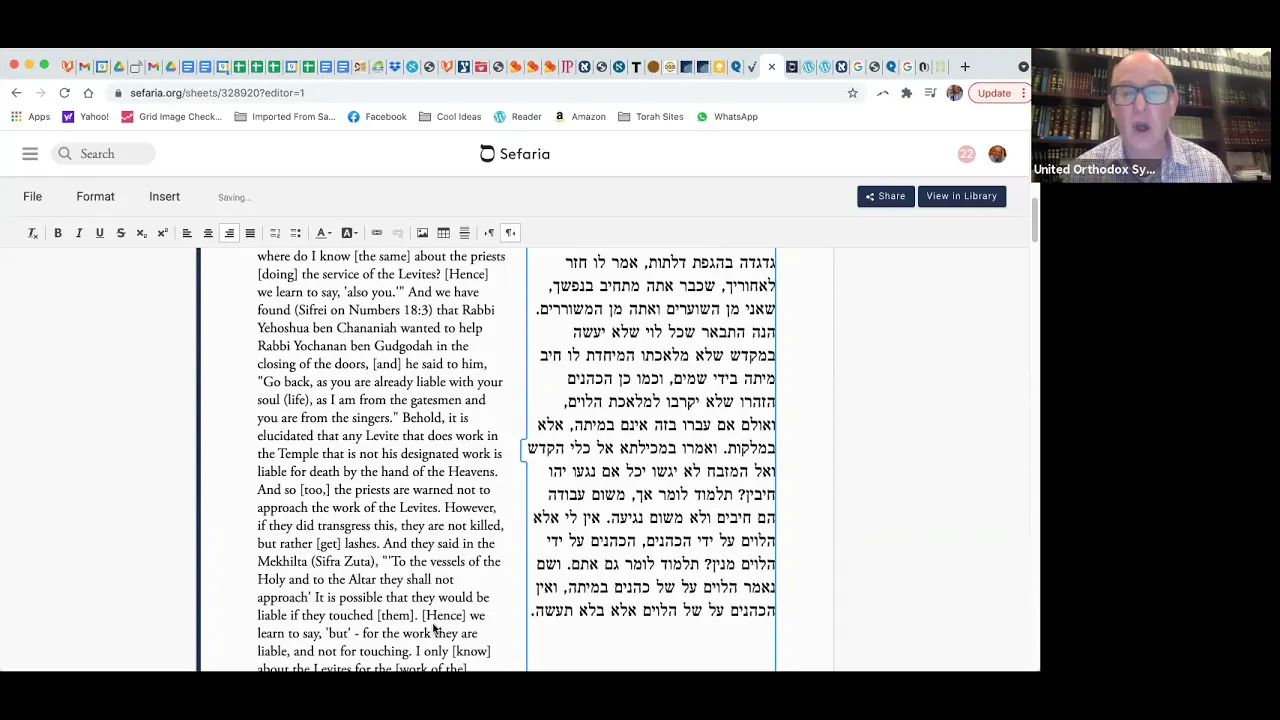
Task: Justify the text
Action: click(x=250, y=233)
